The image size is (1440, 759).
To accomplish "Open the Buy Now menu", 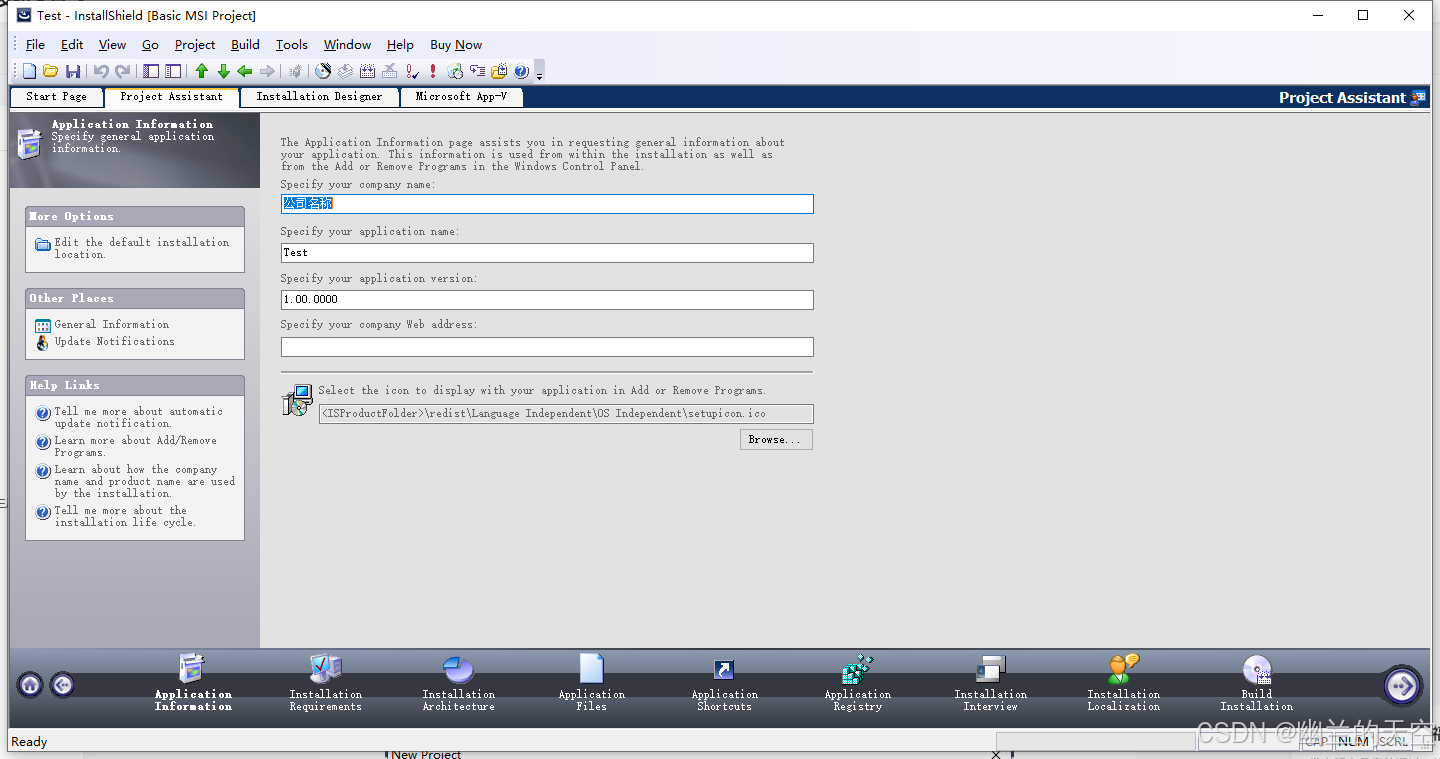I will 456,45.
